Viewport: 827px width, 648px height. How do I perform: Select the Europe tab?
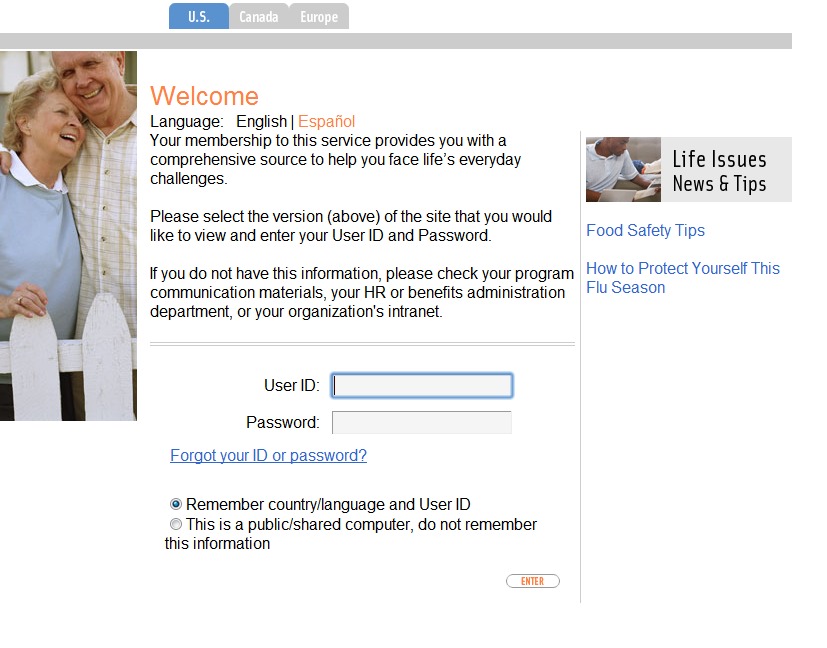319,16
